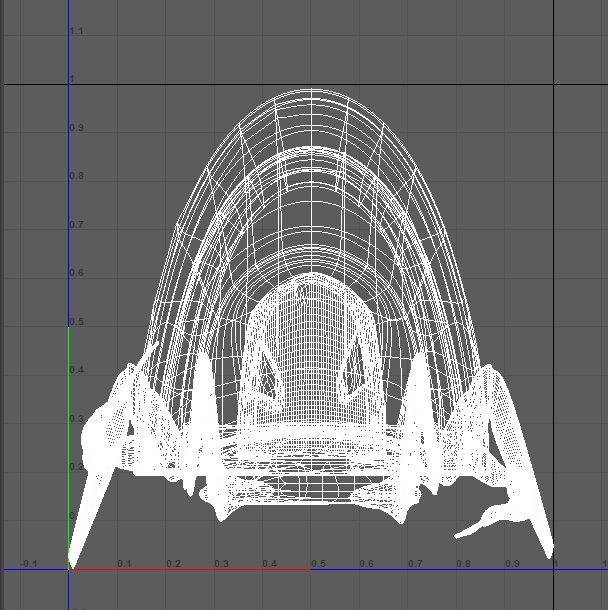Screen dimensions: 608x610
Task: Click the 0.9 label on vertical V axis
Action: (x=77, y=128)
